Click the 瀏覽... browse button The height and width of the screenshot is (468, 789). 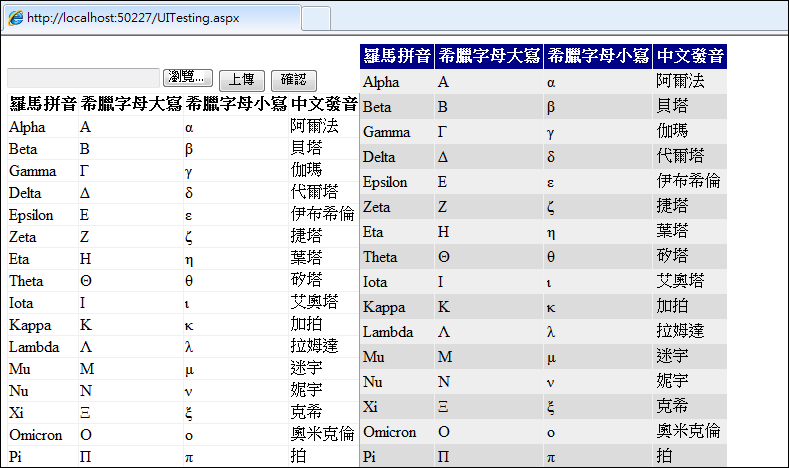[188, 77]
